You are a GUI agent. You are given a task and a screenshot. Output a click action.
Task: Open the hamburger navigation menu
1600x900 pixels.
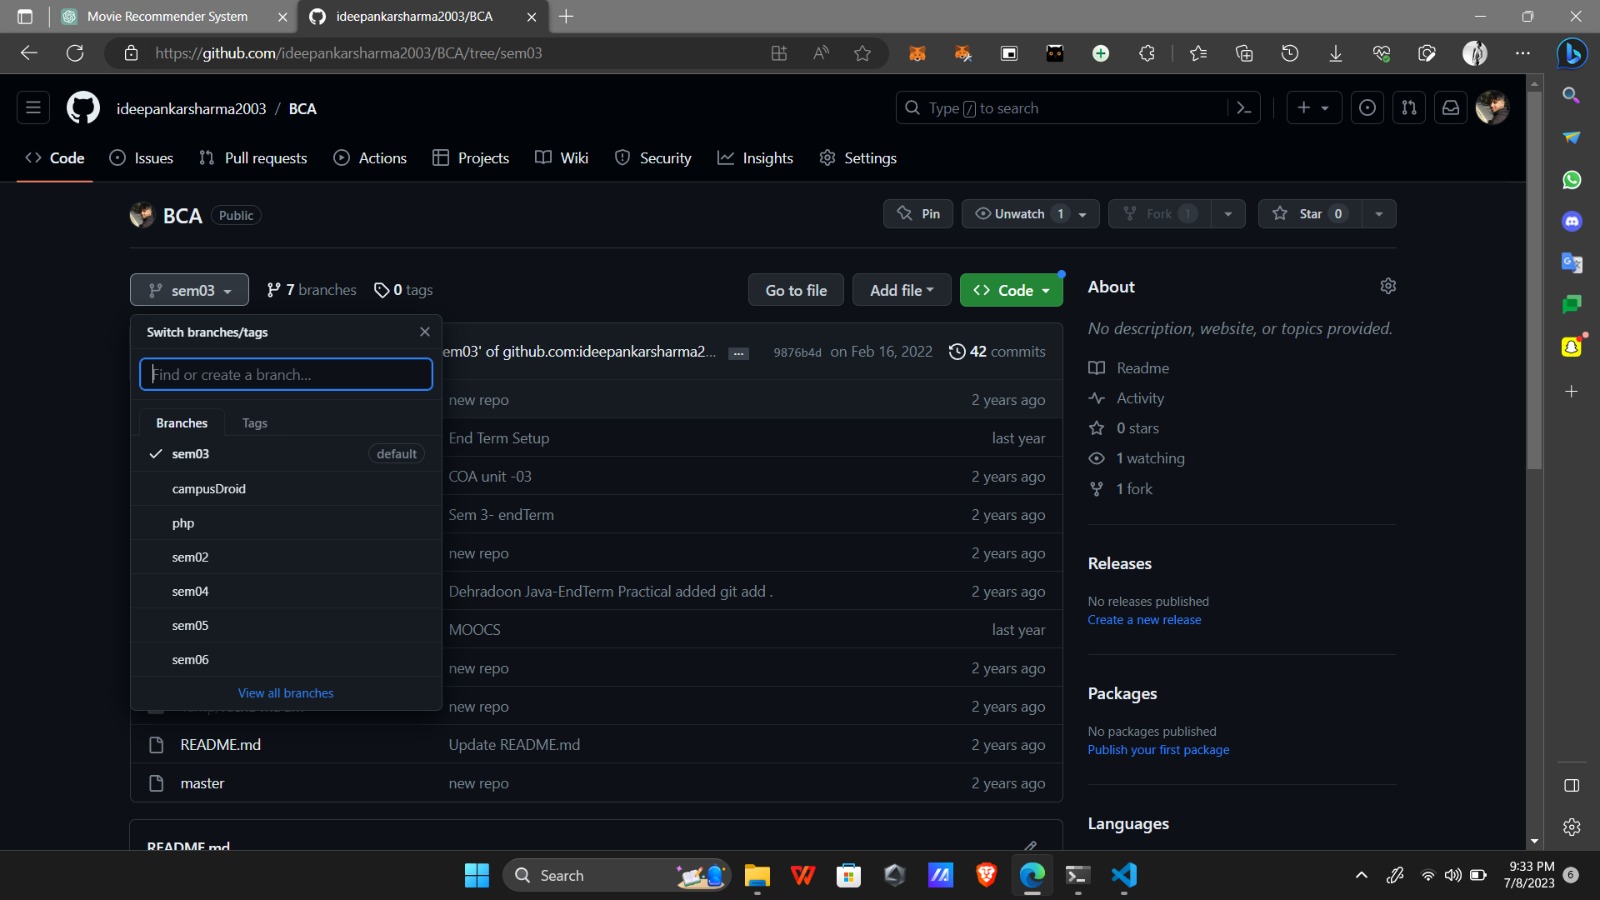pyautogui.click(x=33, y=108)
